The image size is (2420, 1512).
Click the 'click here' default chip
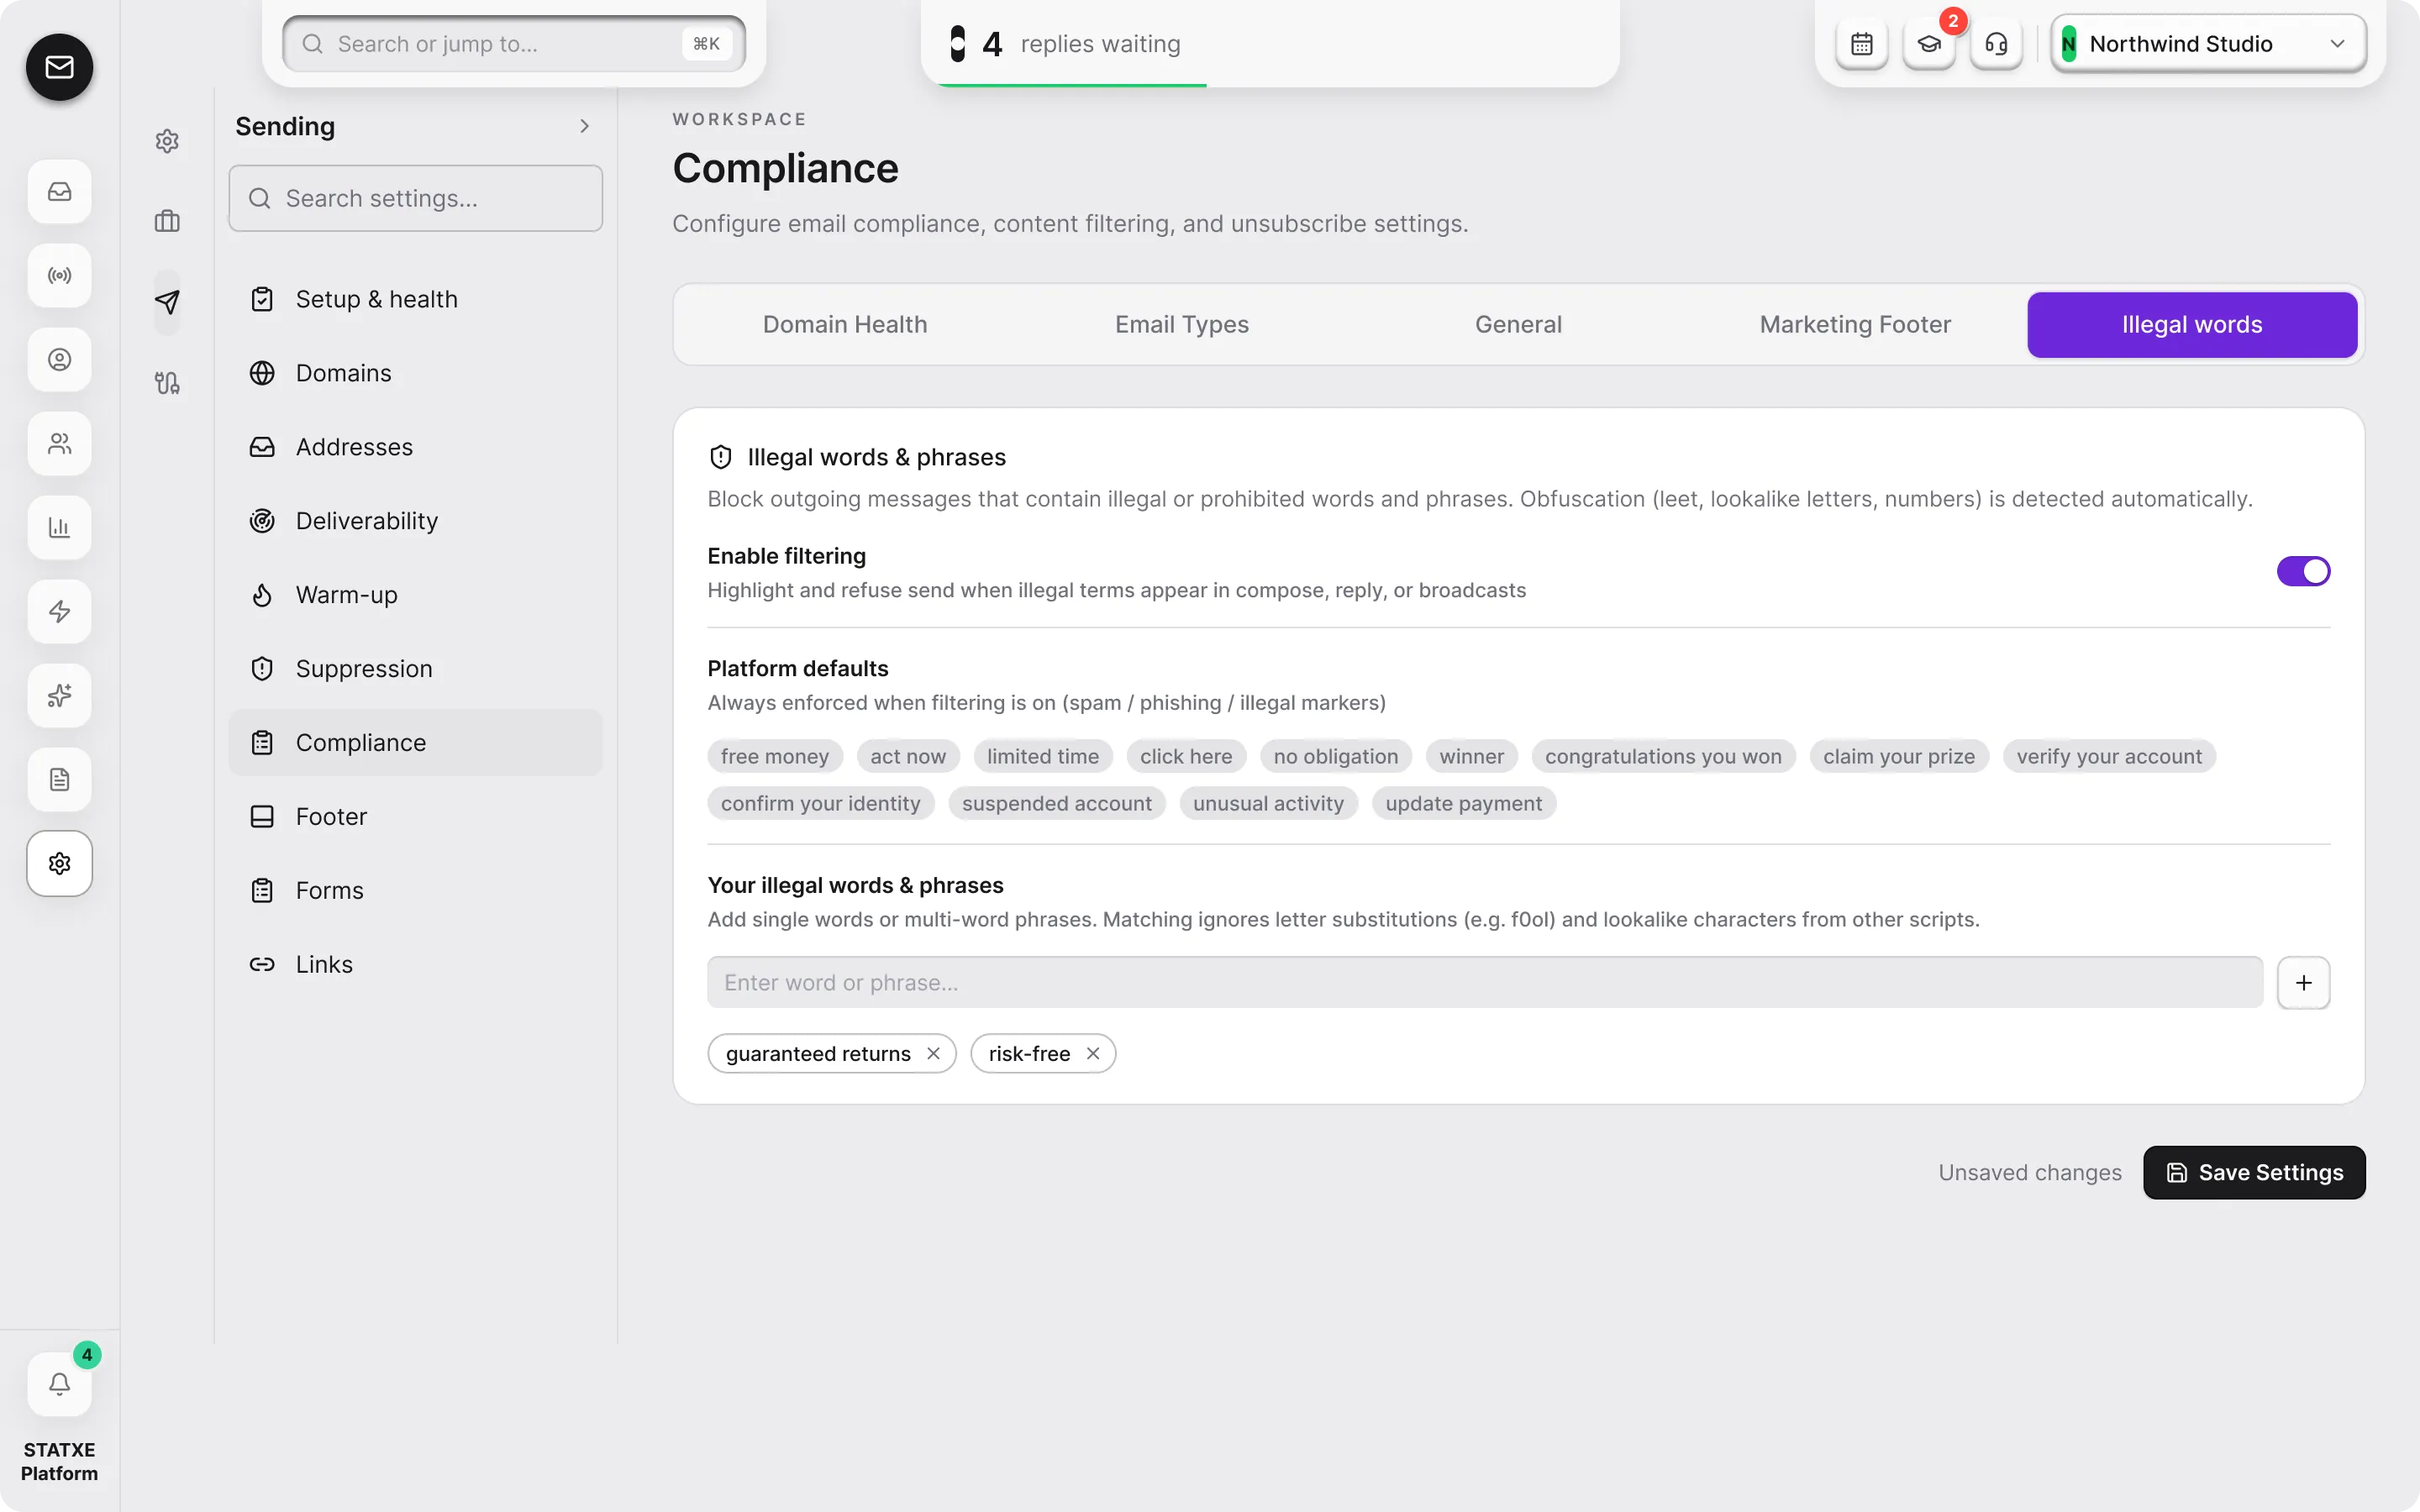pos(1186,756)
